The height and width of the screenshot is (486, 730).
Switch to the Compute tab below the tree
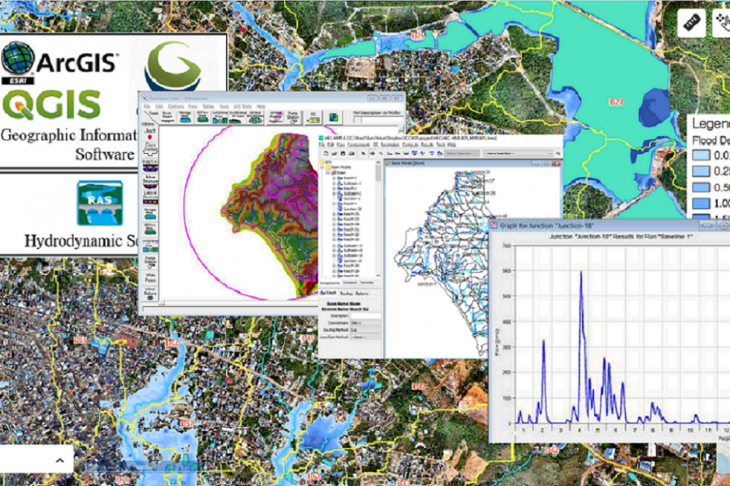coord(350,283)
